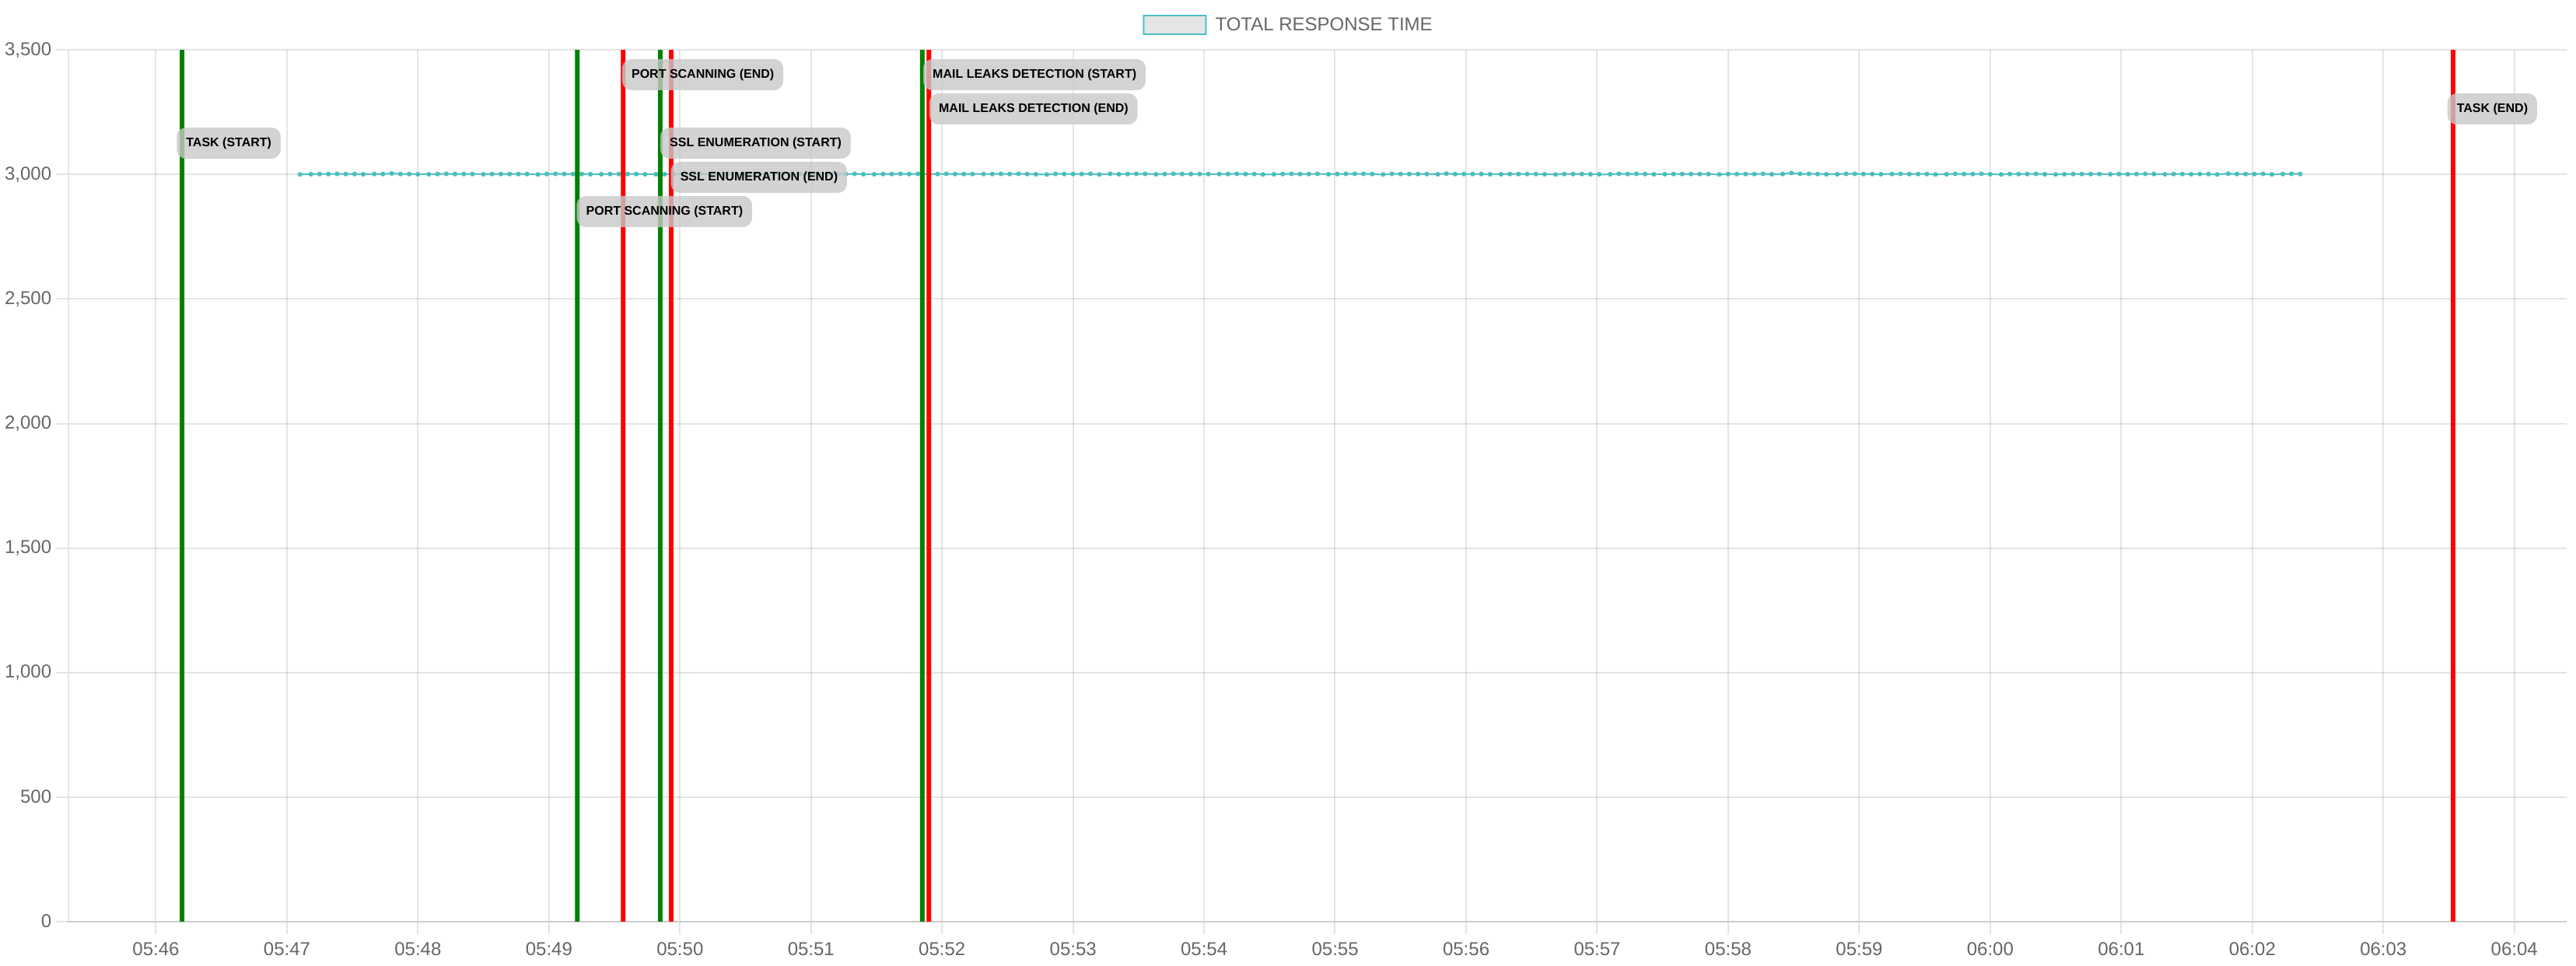Click the x-axis time label 06:02
The image size is (2576, 966).
coord(2252,949)
